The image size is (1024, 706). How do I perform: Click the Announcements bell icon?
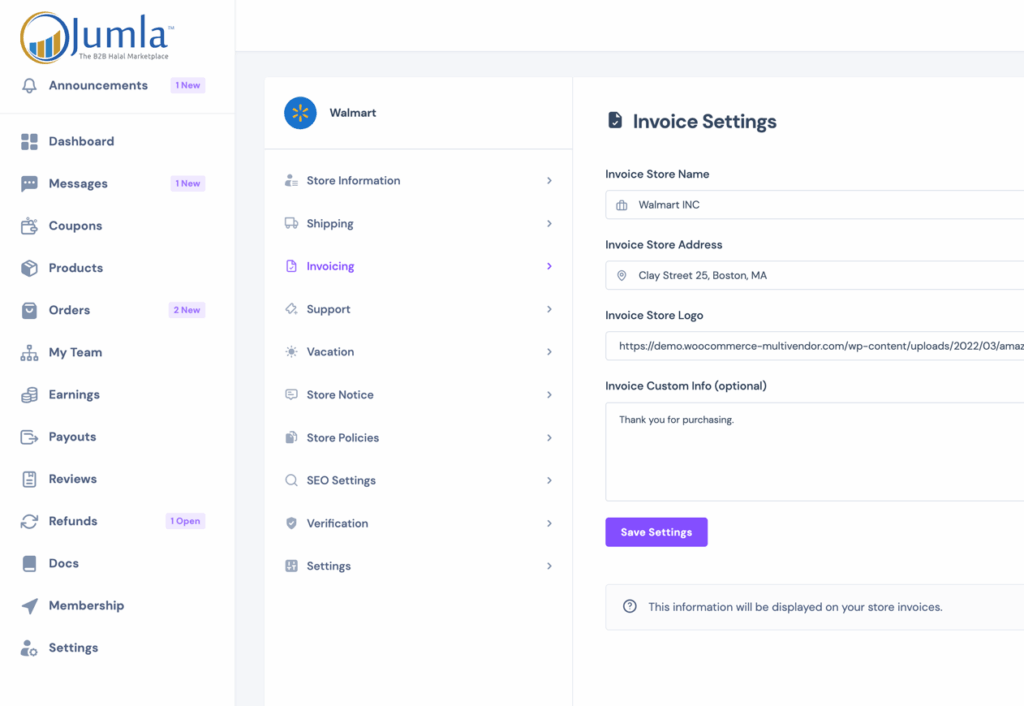pyautogui.click(x=29, y=86)
